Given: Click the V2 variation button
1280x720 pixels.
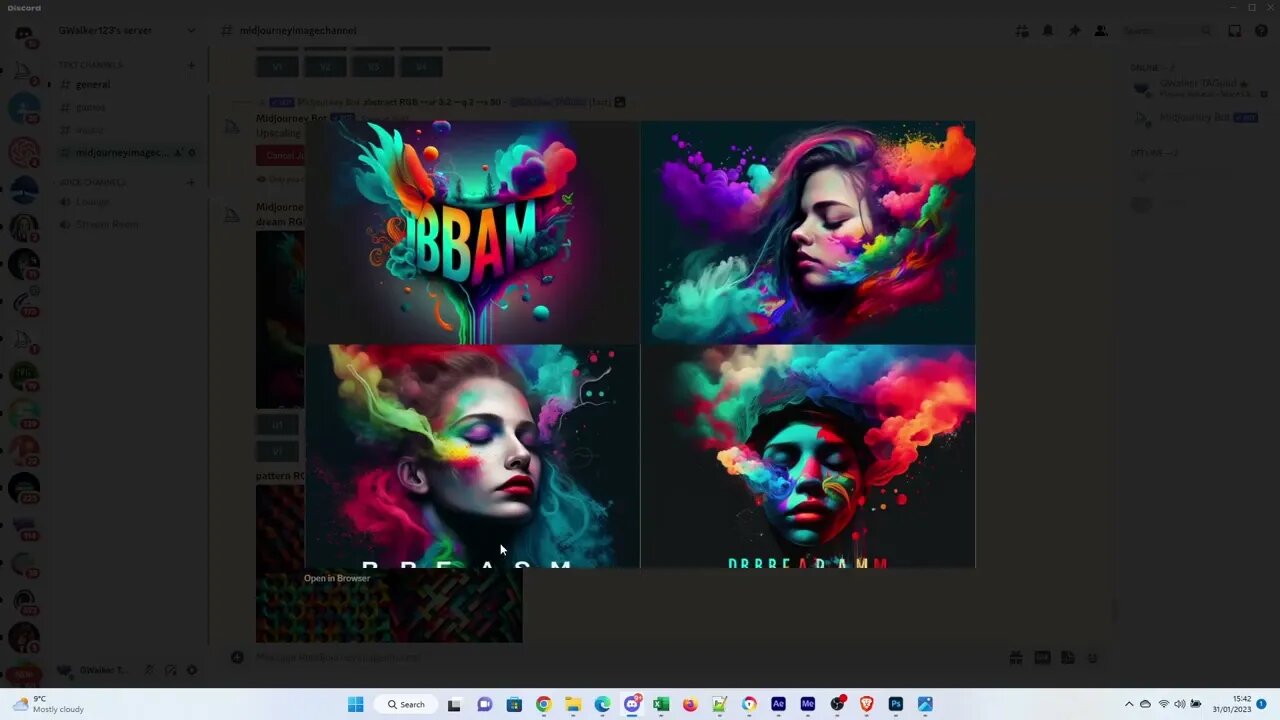Looking at the screenshot, I should click(325, 67).
